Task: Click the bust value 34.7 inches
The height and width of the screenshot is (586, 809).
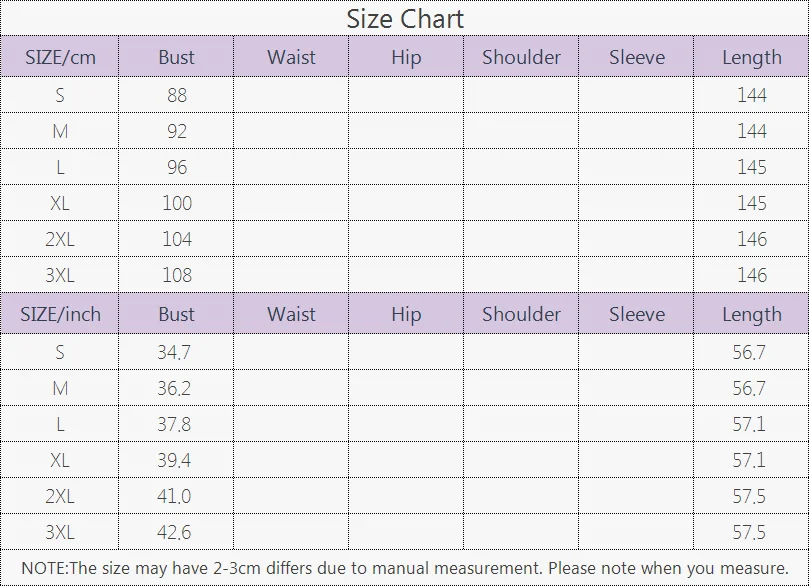Action: coord(174,352)
